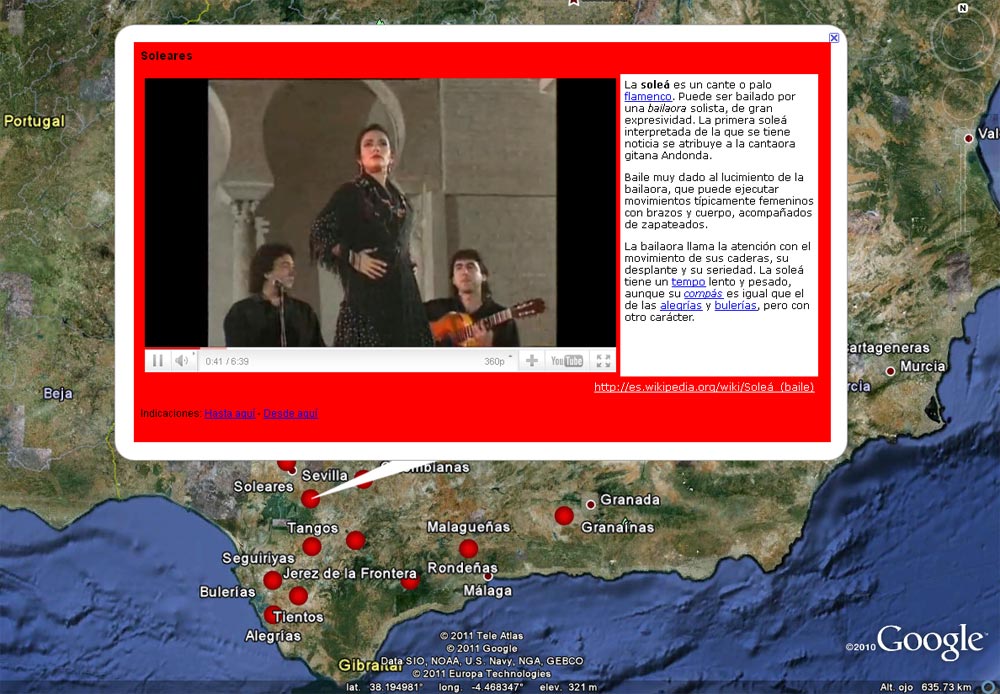Open the 360p video quality menu
Viewport: 1000px width, 694px height.
tap(497, 361)
